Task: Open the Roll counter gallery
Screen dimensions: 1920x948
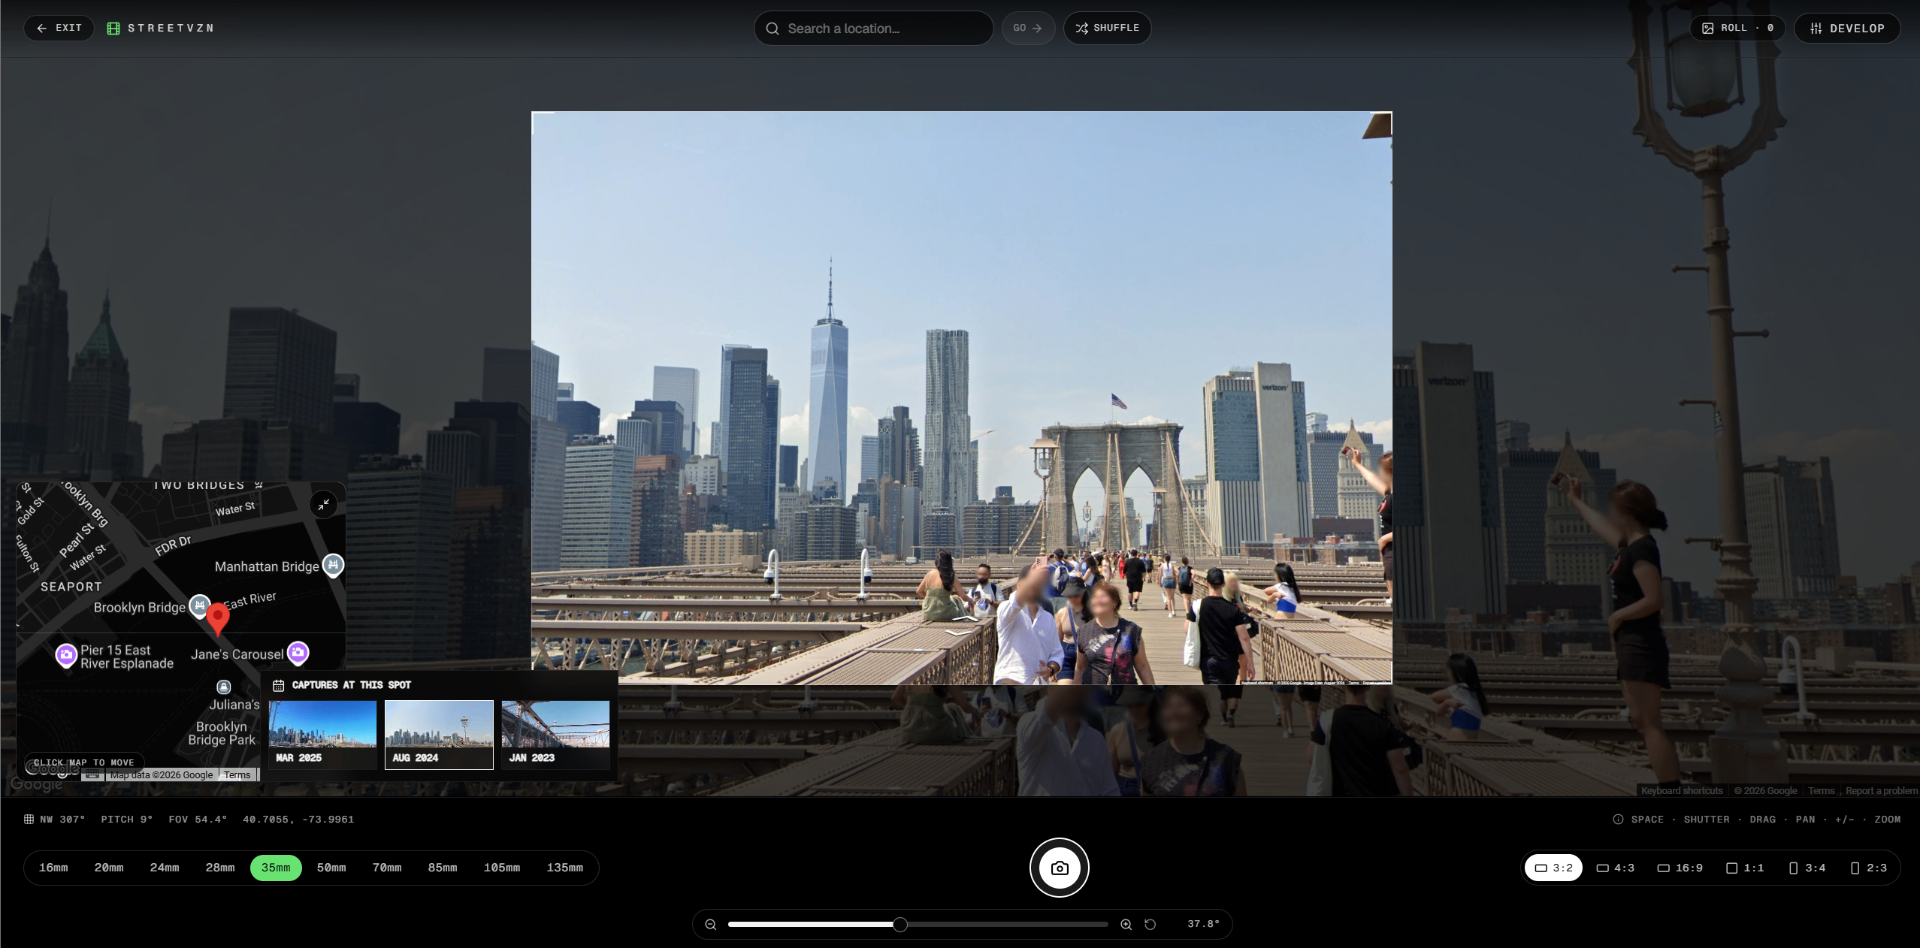Action: [1738, 28]
